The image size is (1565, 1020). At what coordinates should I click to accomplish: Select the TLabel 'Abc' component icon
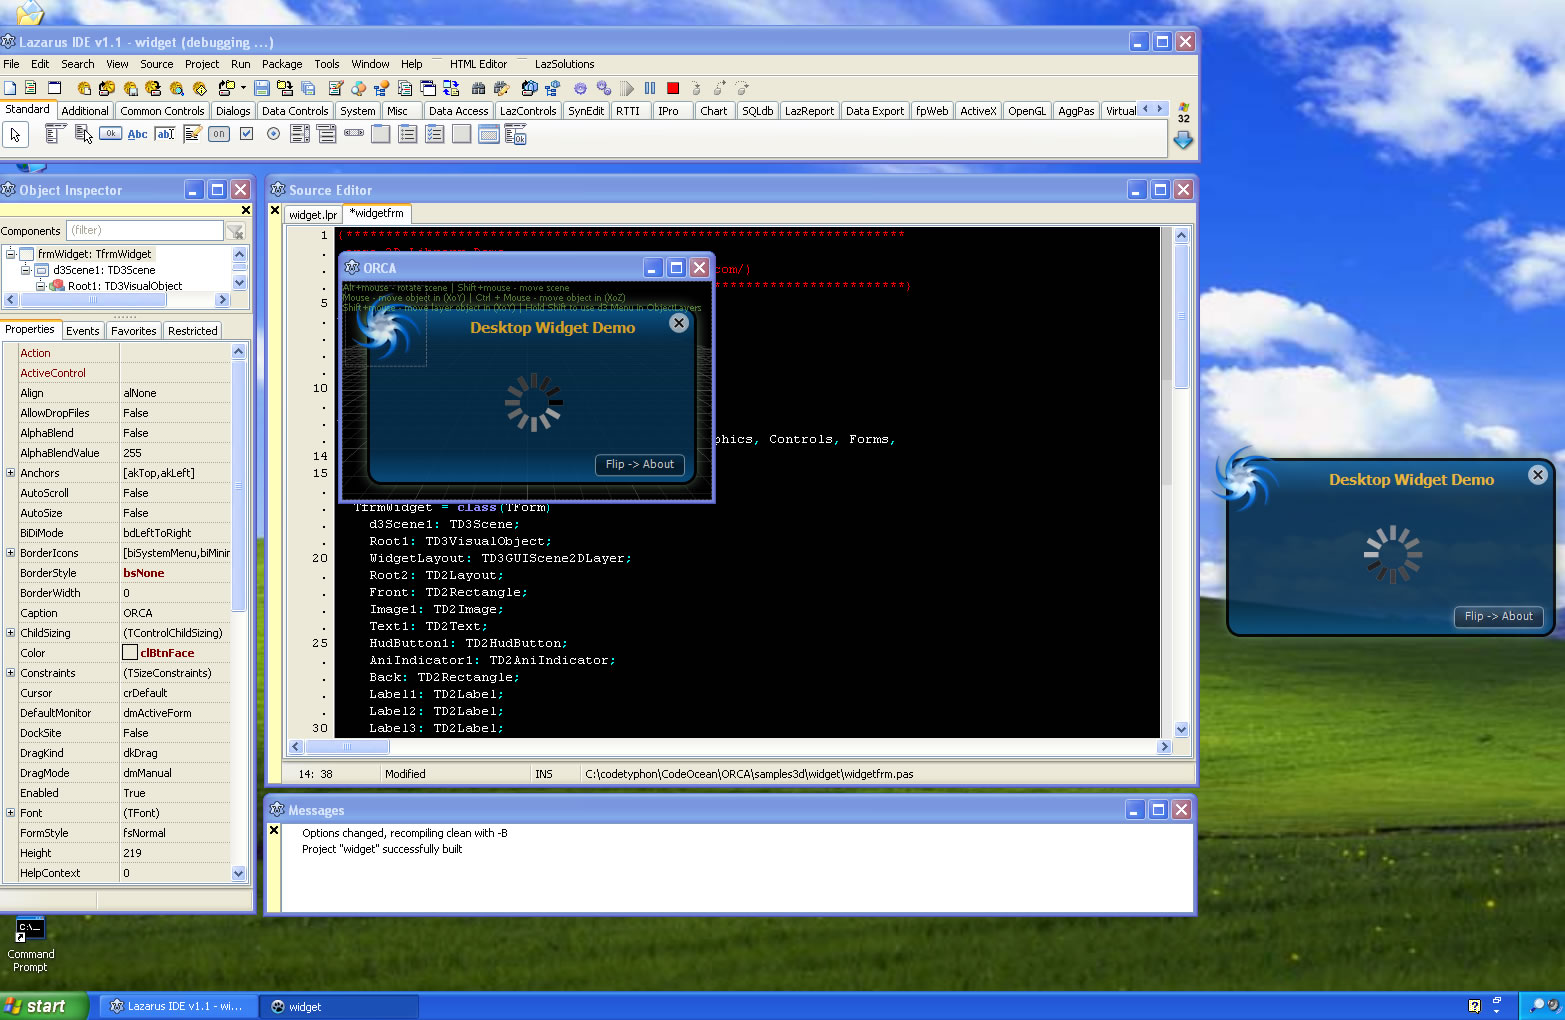tap(138, 134)
